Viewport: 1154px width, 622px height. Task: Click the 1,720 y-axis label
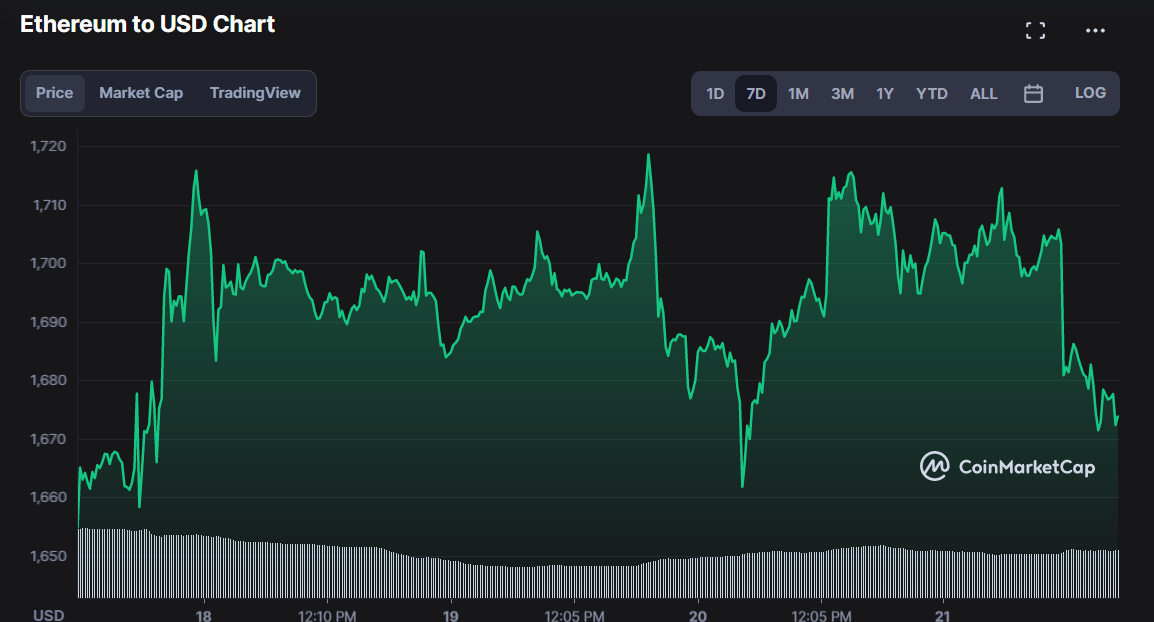(49, 146)
